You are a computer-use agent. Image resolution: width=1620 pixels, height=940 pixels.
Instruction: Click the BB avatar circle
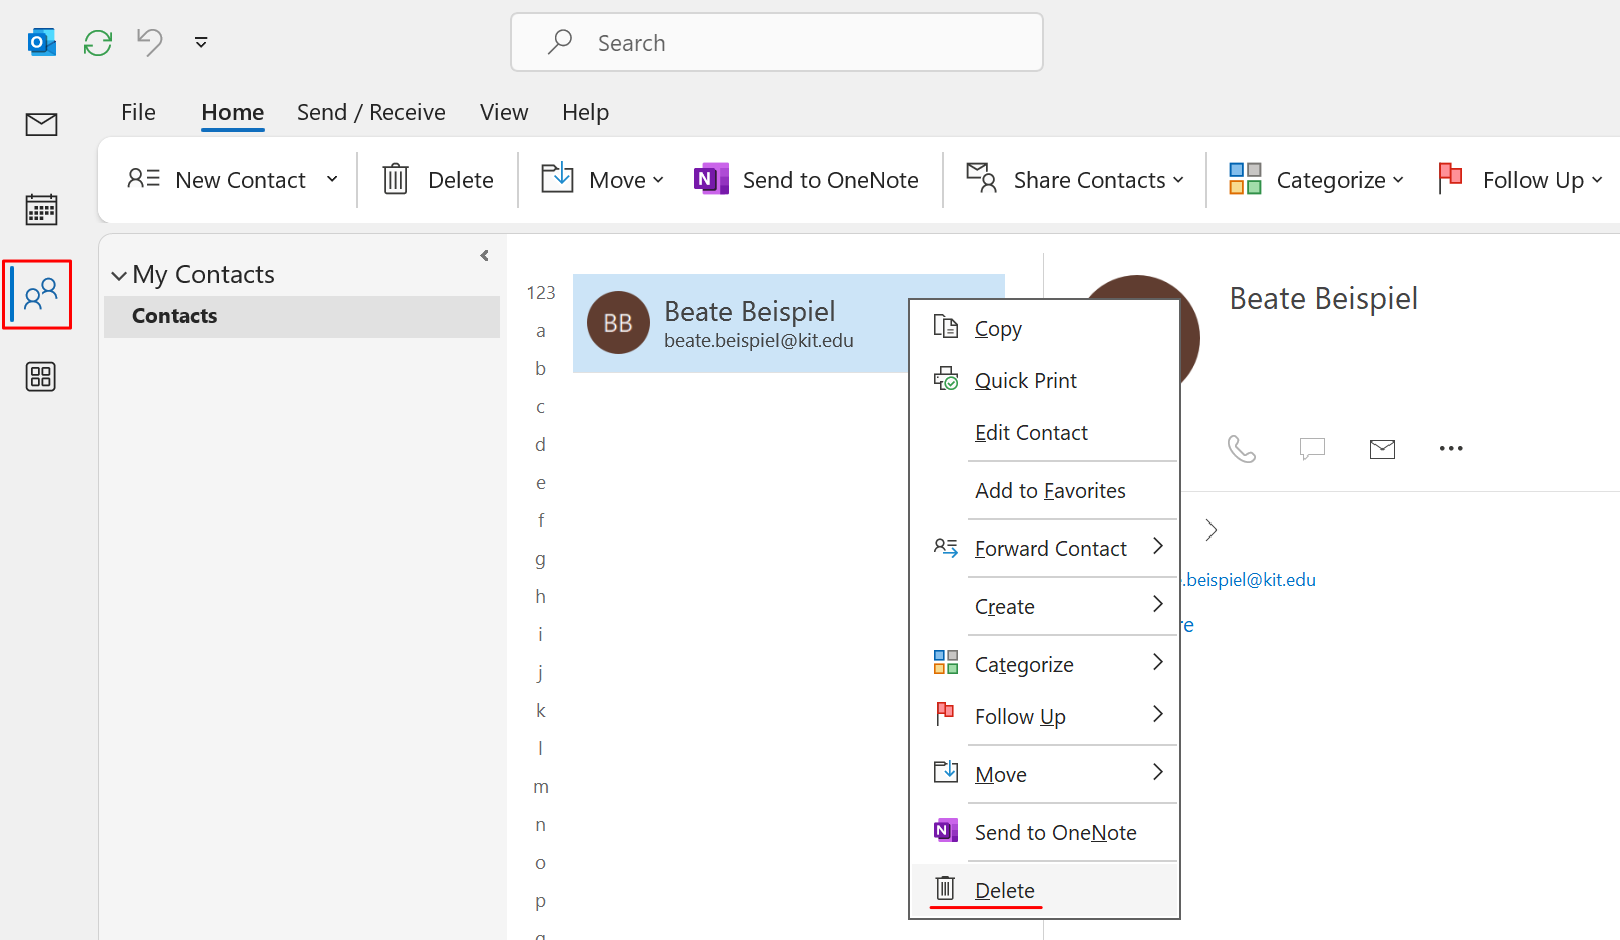[618, 322]
